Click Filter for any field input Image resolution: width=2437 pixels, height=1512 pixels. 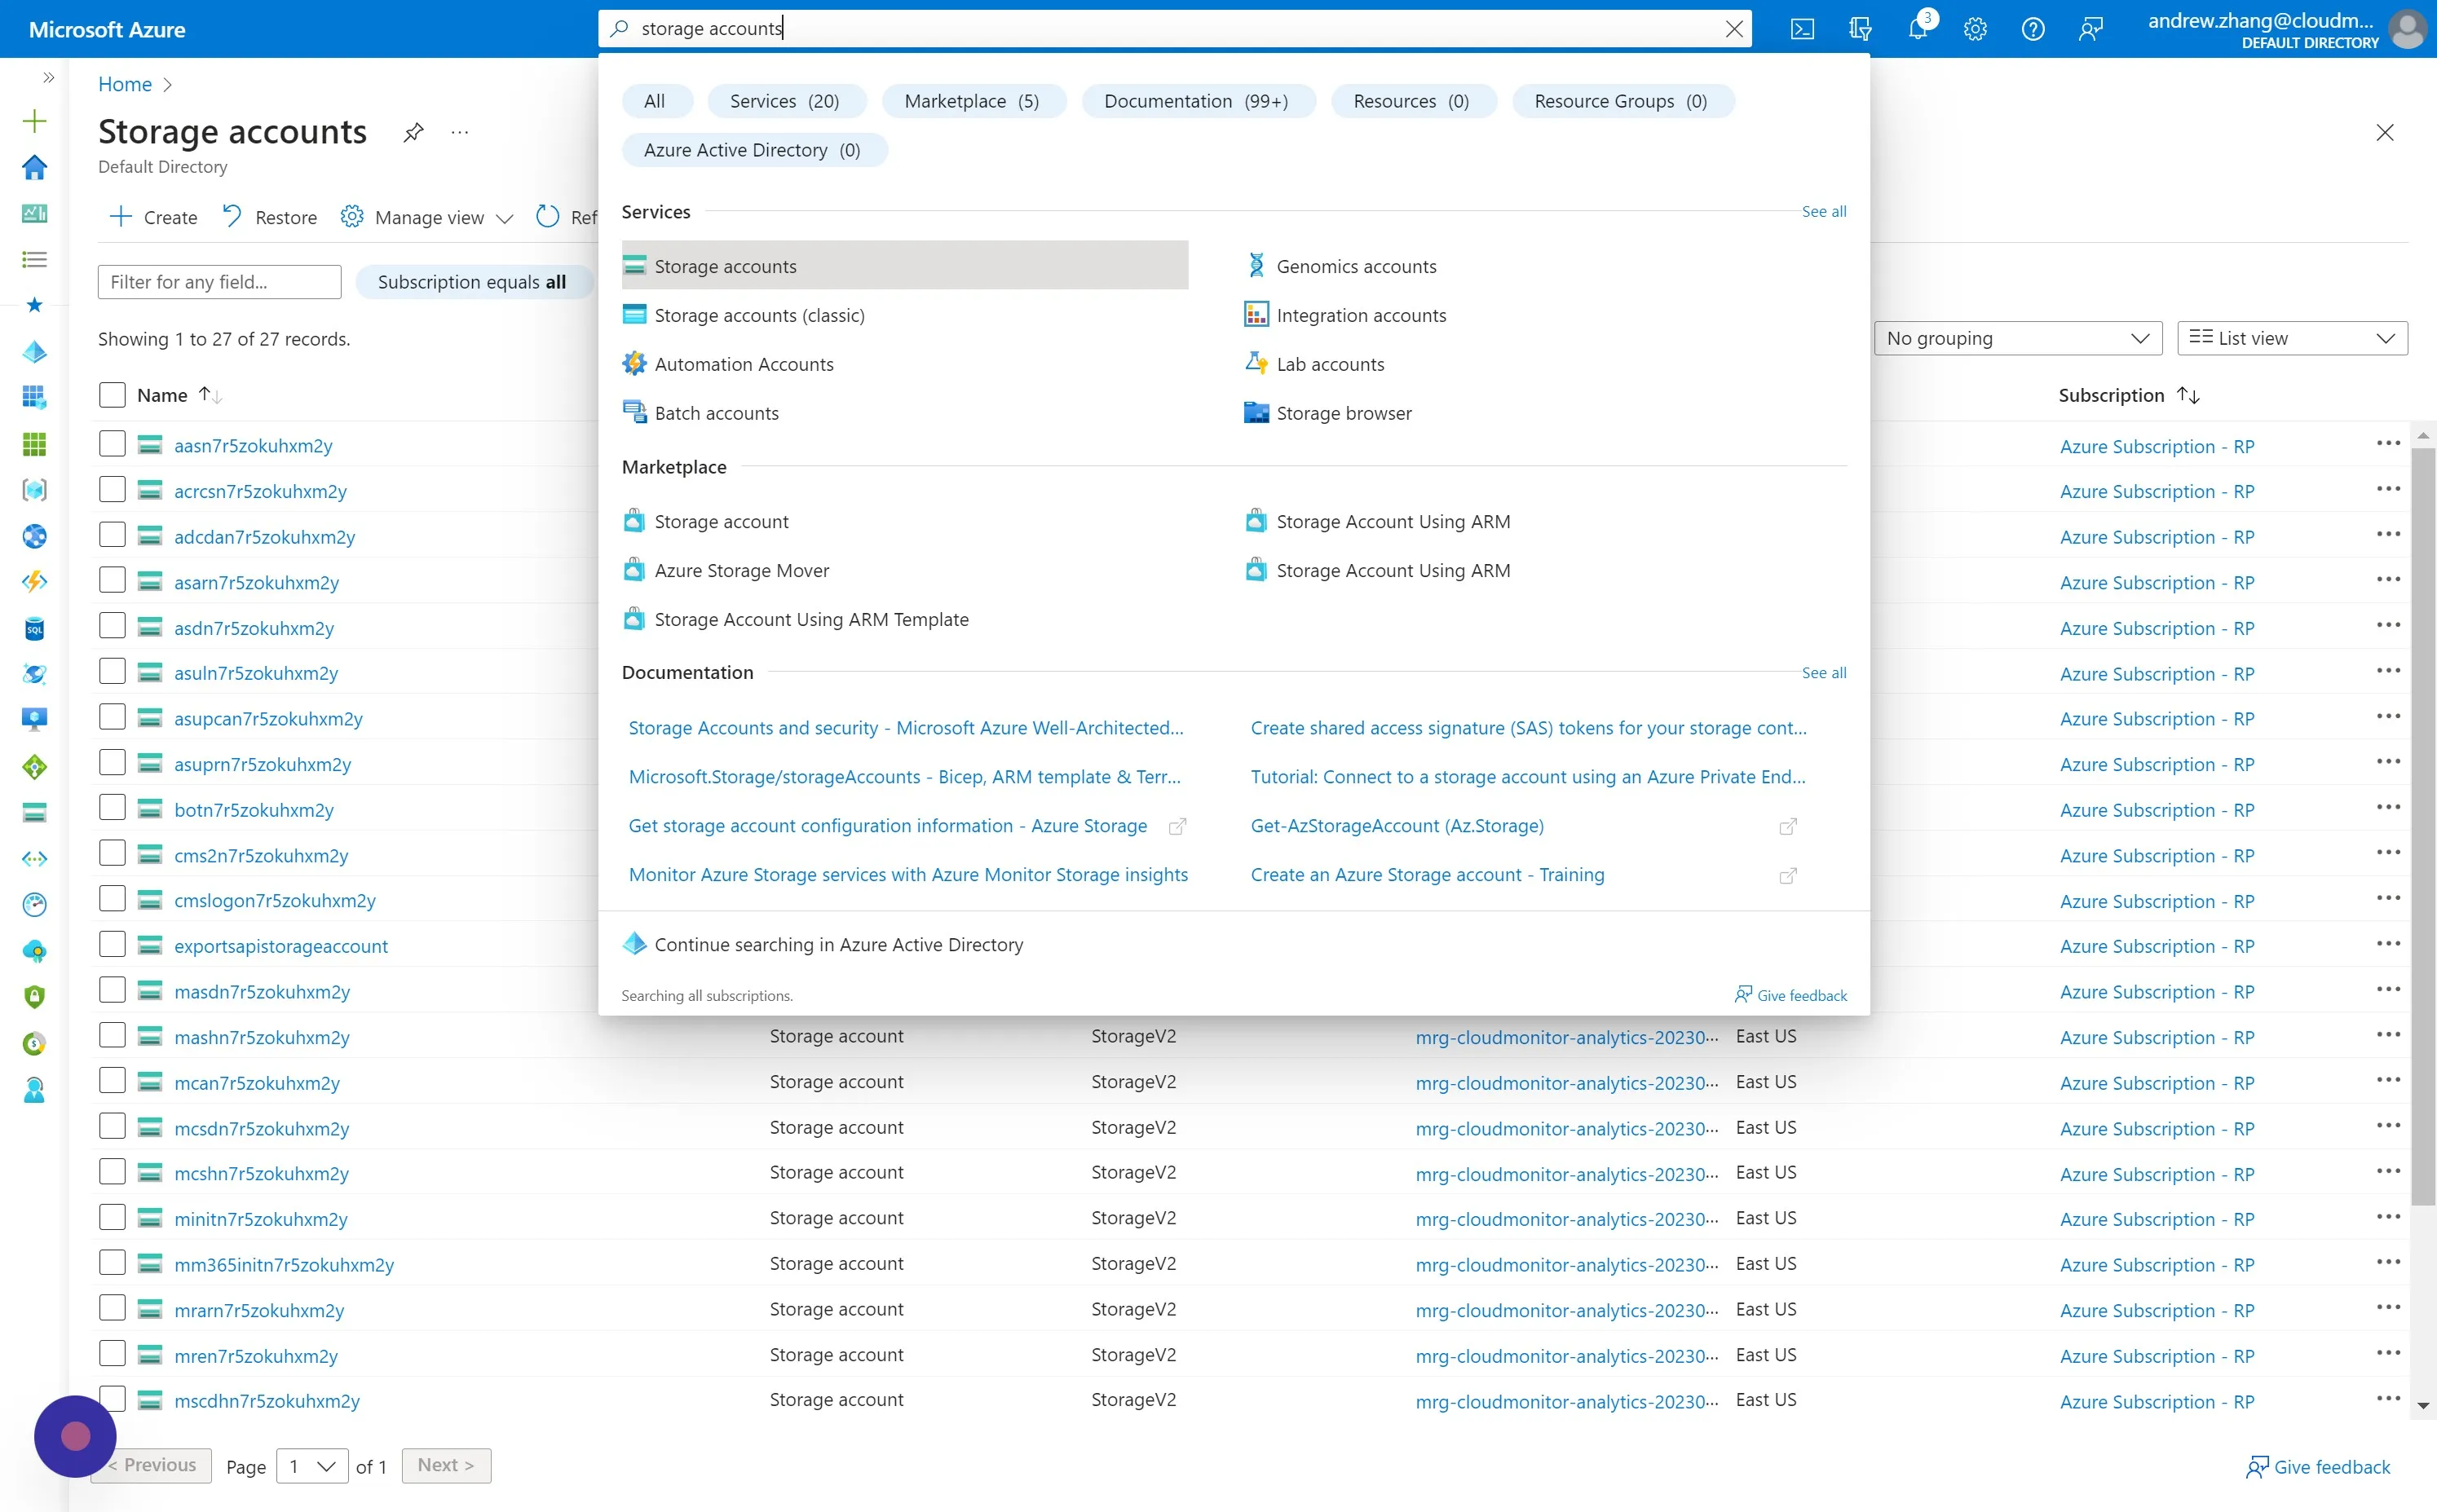219,282
